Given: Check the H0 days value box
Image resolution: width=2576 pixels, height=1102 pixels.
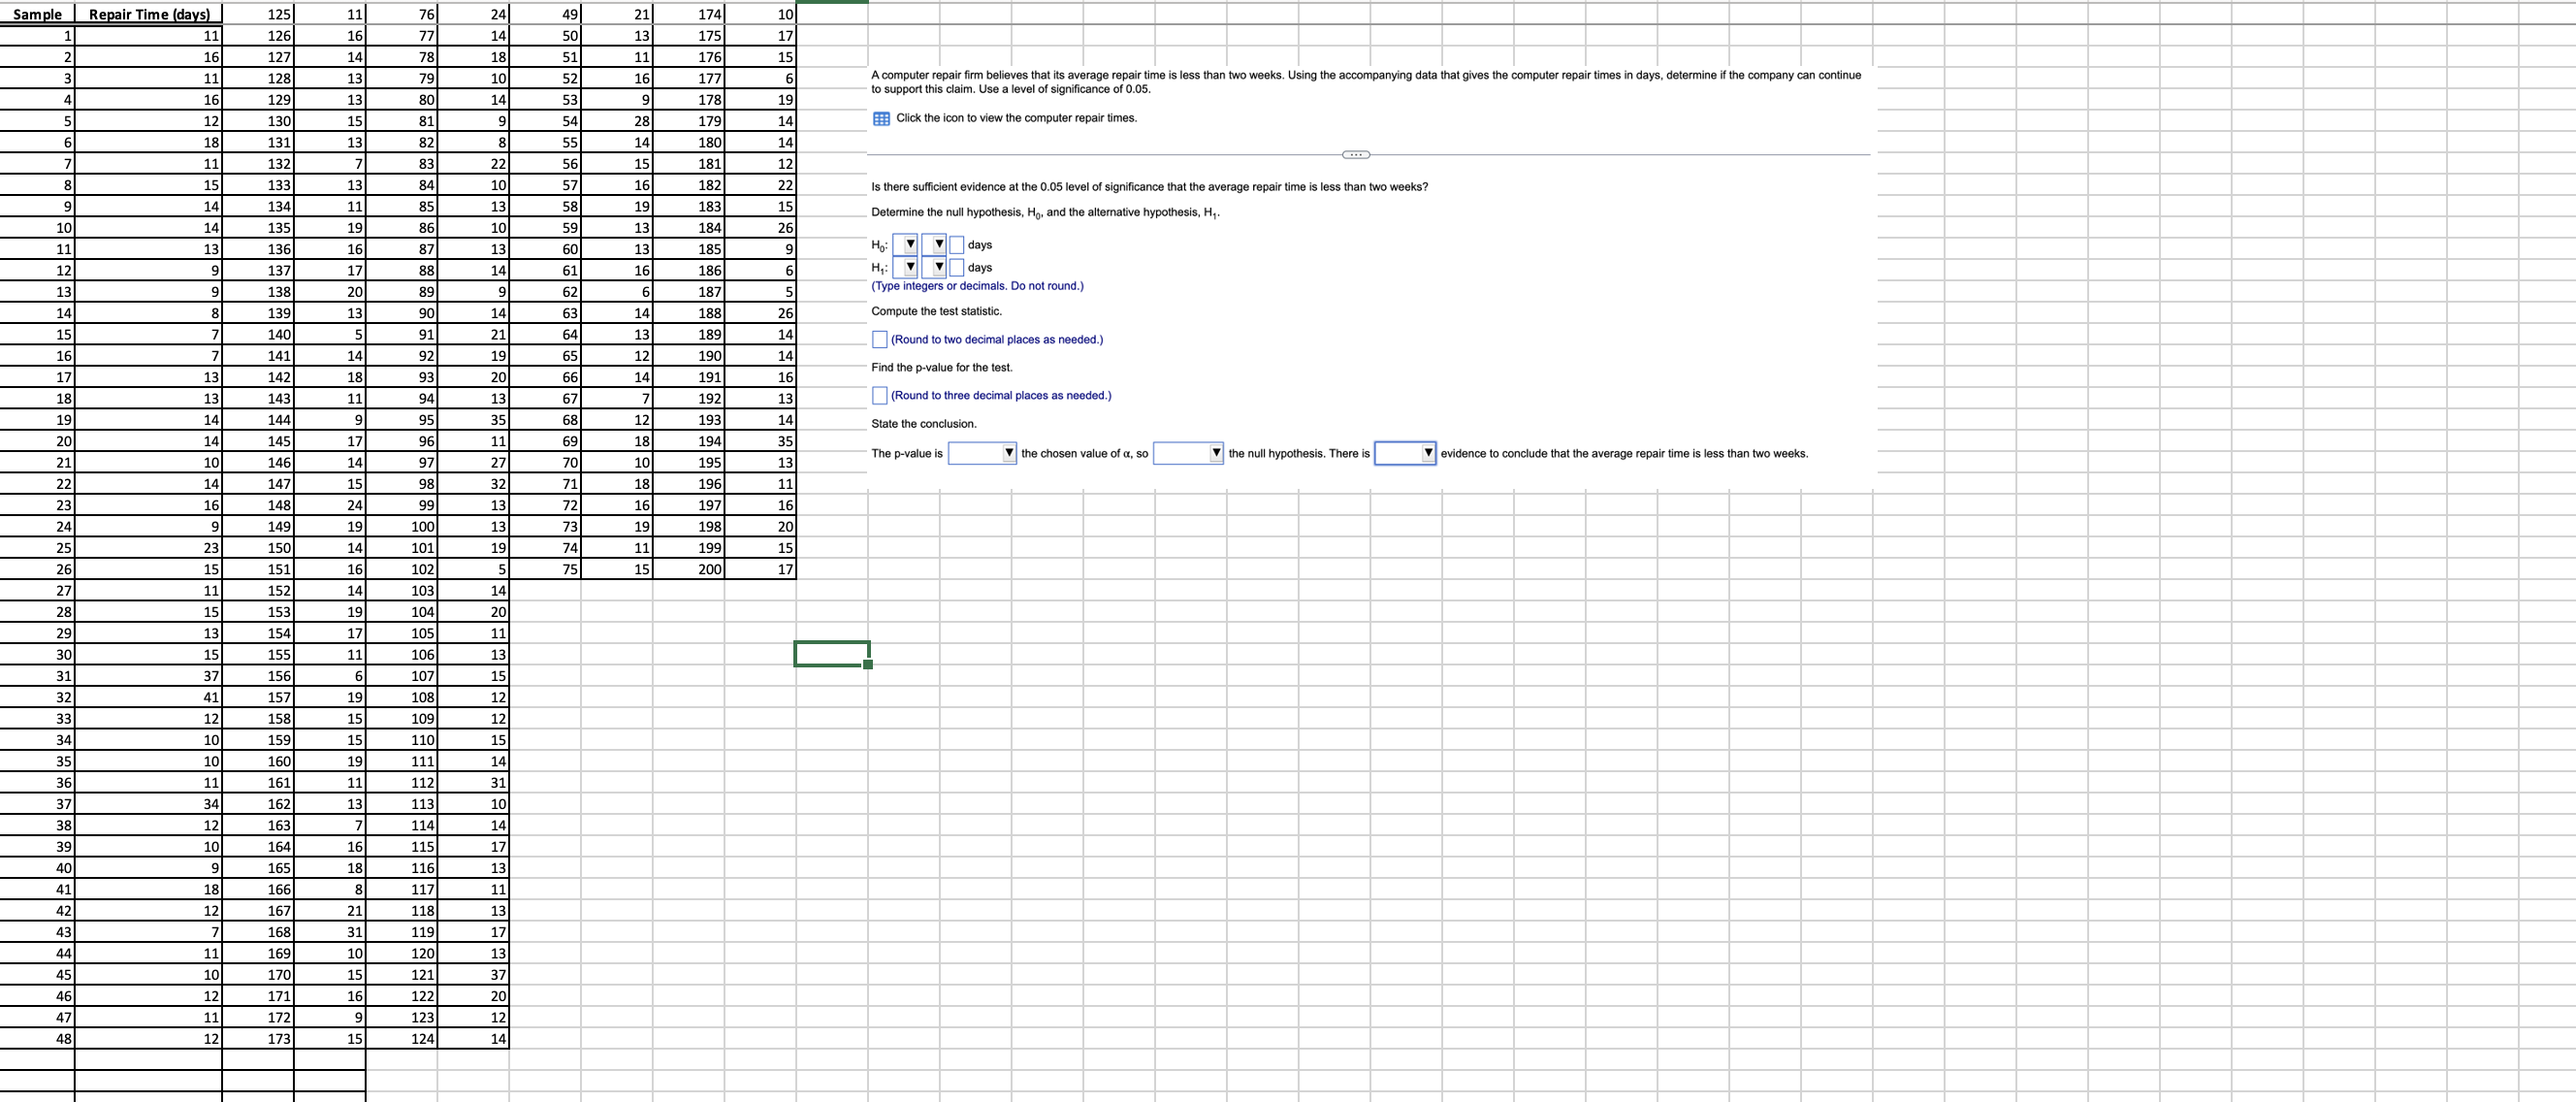Looking at the screenshot, I should [955, 244].
